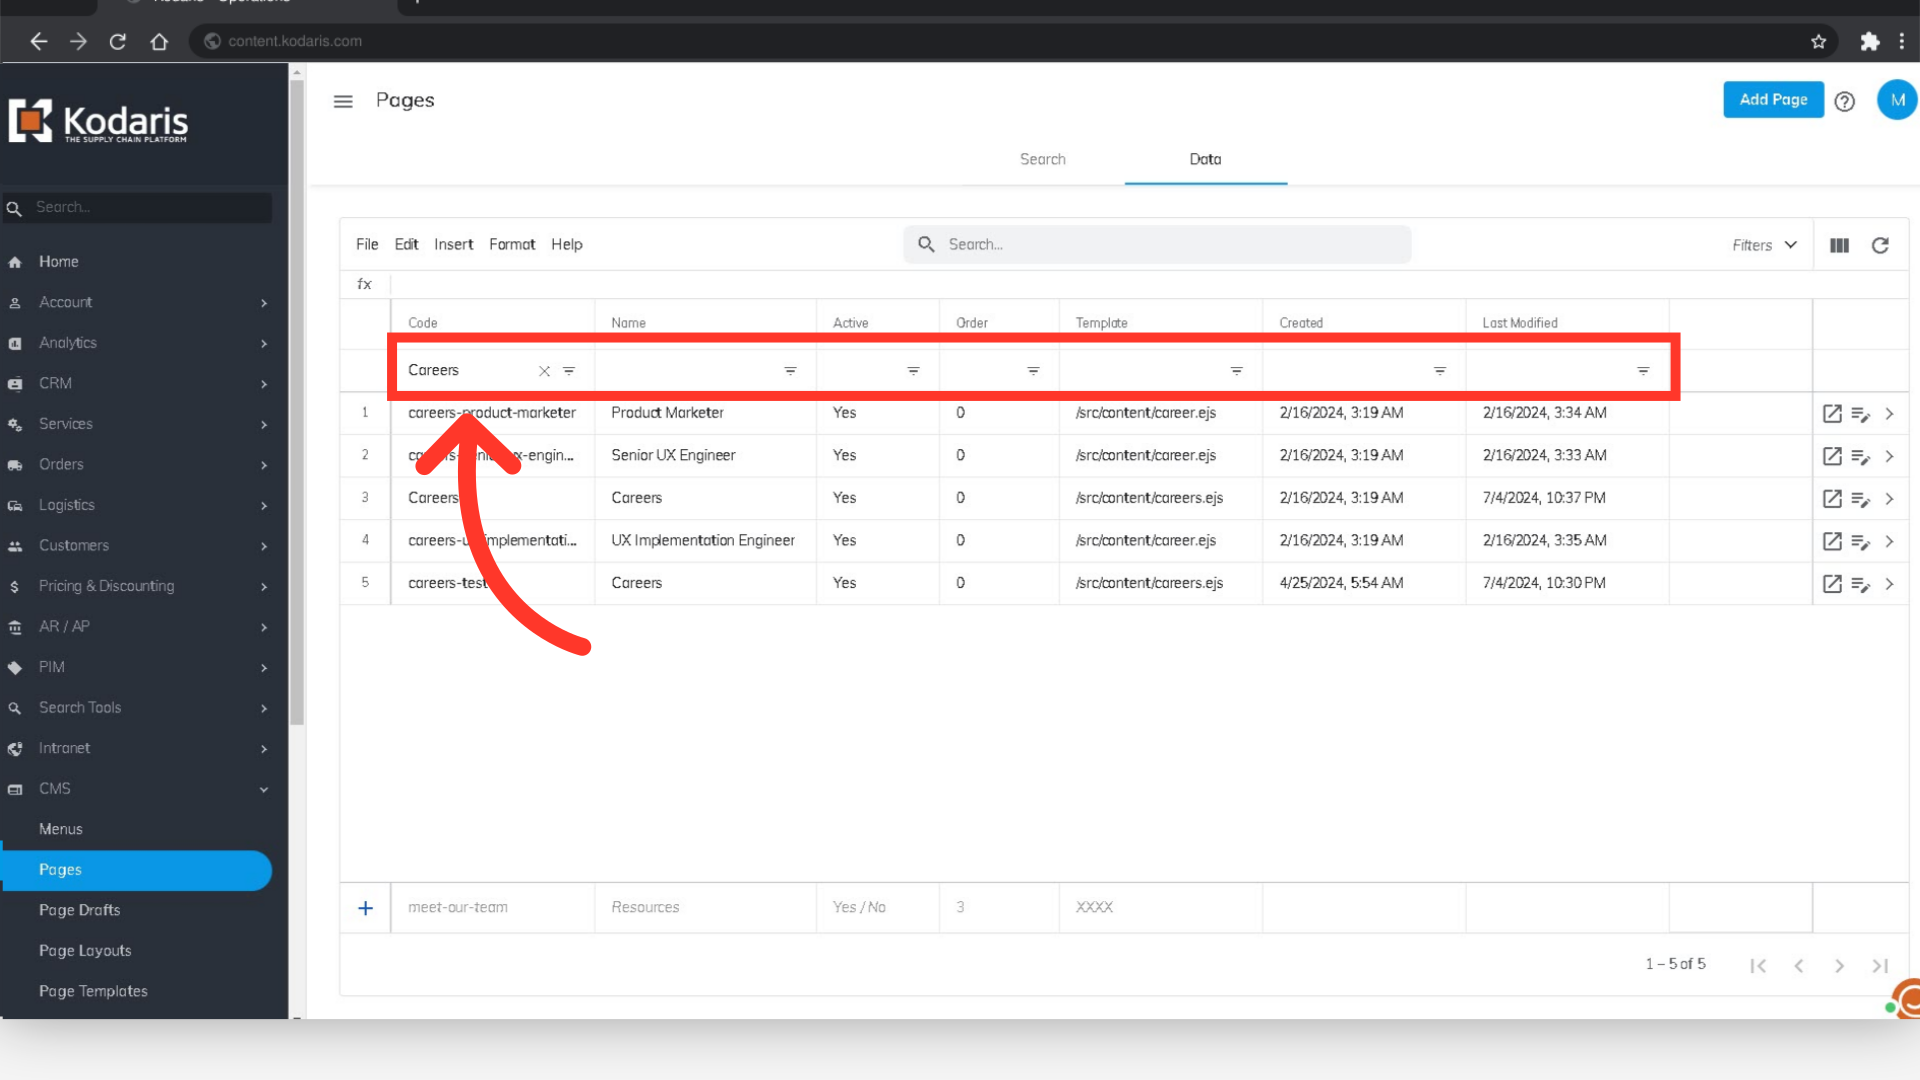Clear the Careers code filter
The width and height of the screenshot is (1920, 1080).
click(544, 371)
